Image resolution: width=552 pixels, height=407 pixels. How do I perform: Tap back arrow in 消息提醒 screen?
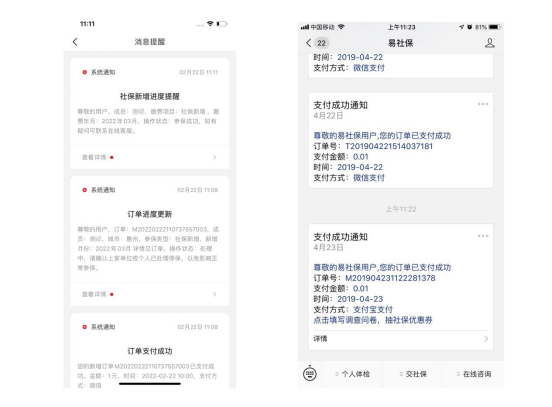[x=75, y=42]
